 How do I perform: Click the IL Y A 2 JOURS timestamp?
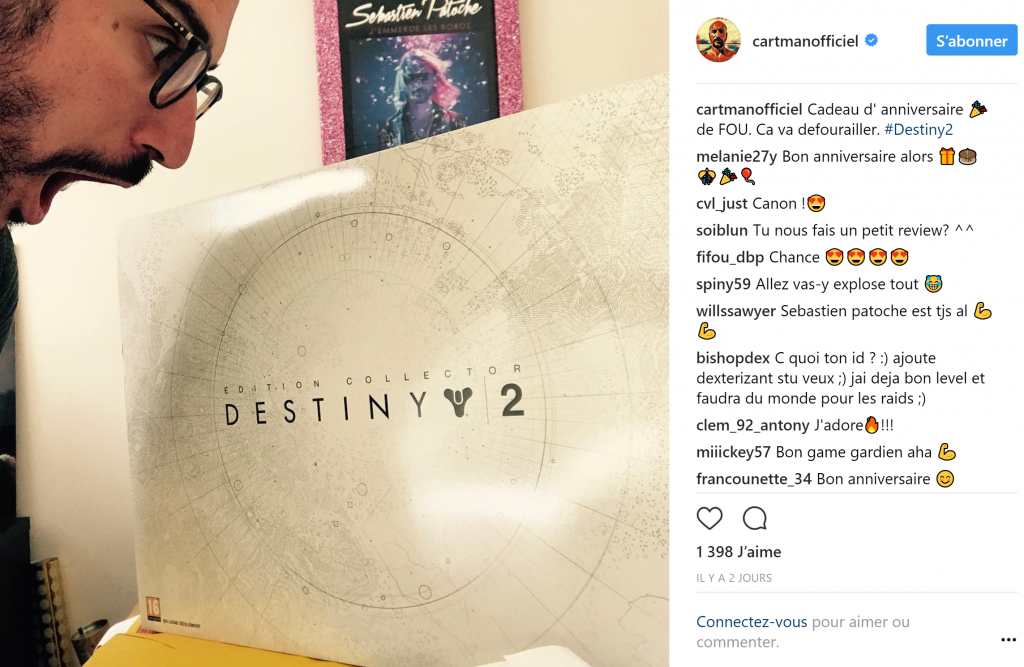(x=733, y=578)
